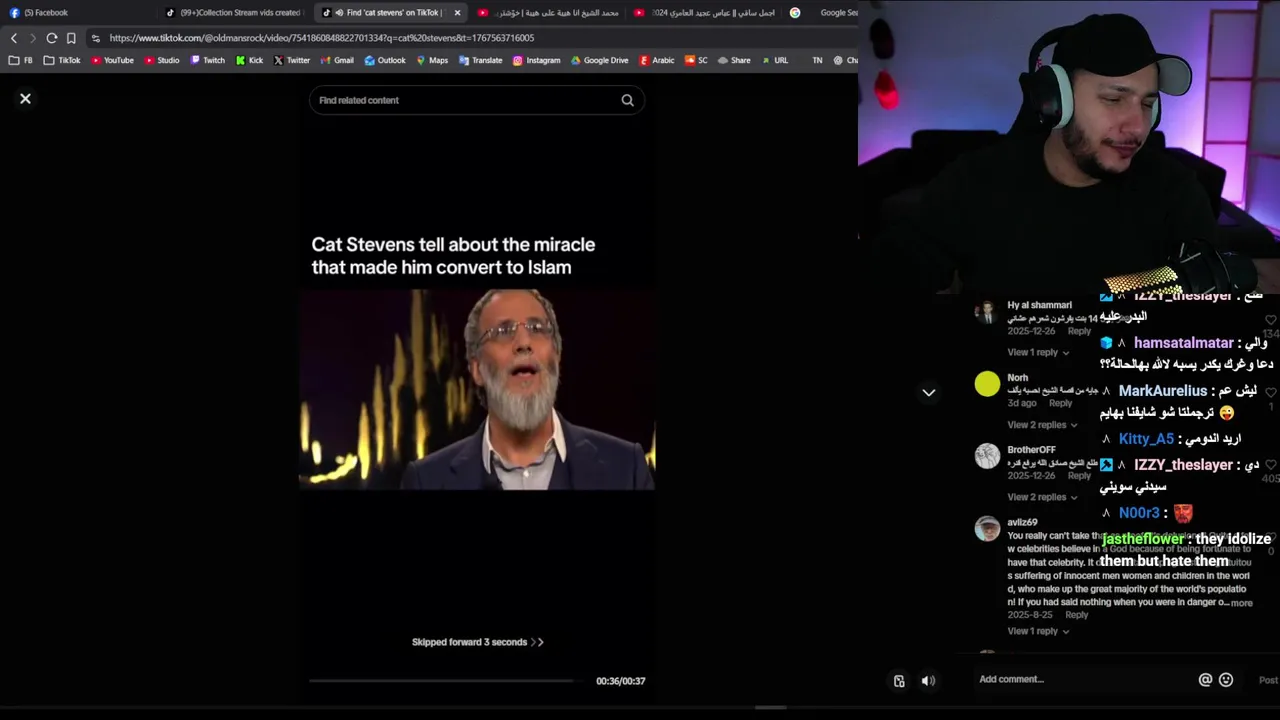Open Norh's yellow profile avatar

coord(987,384)
